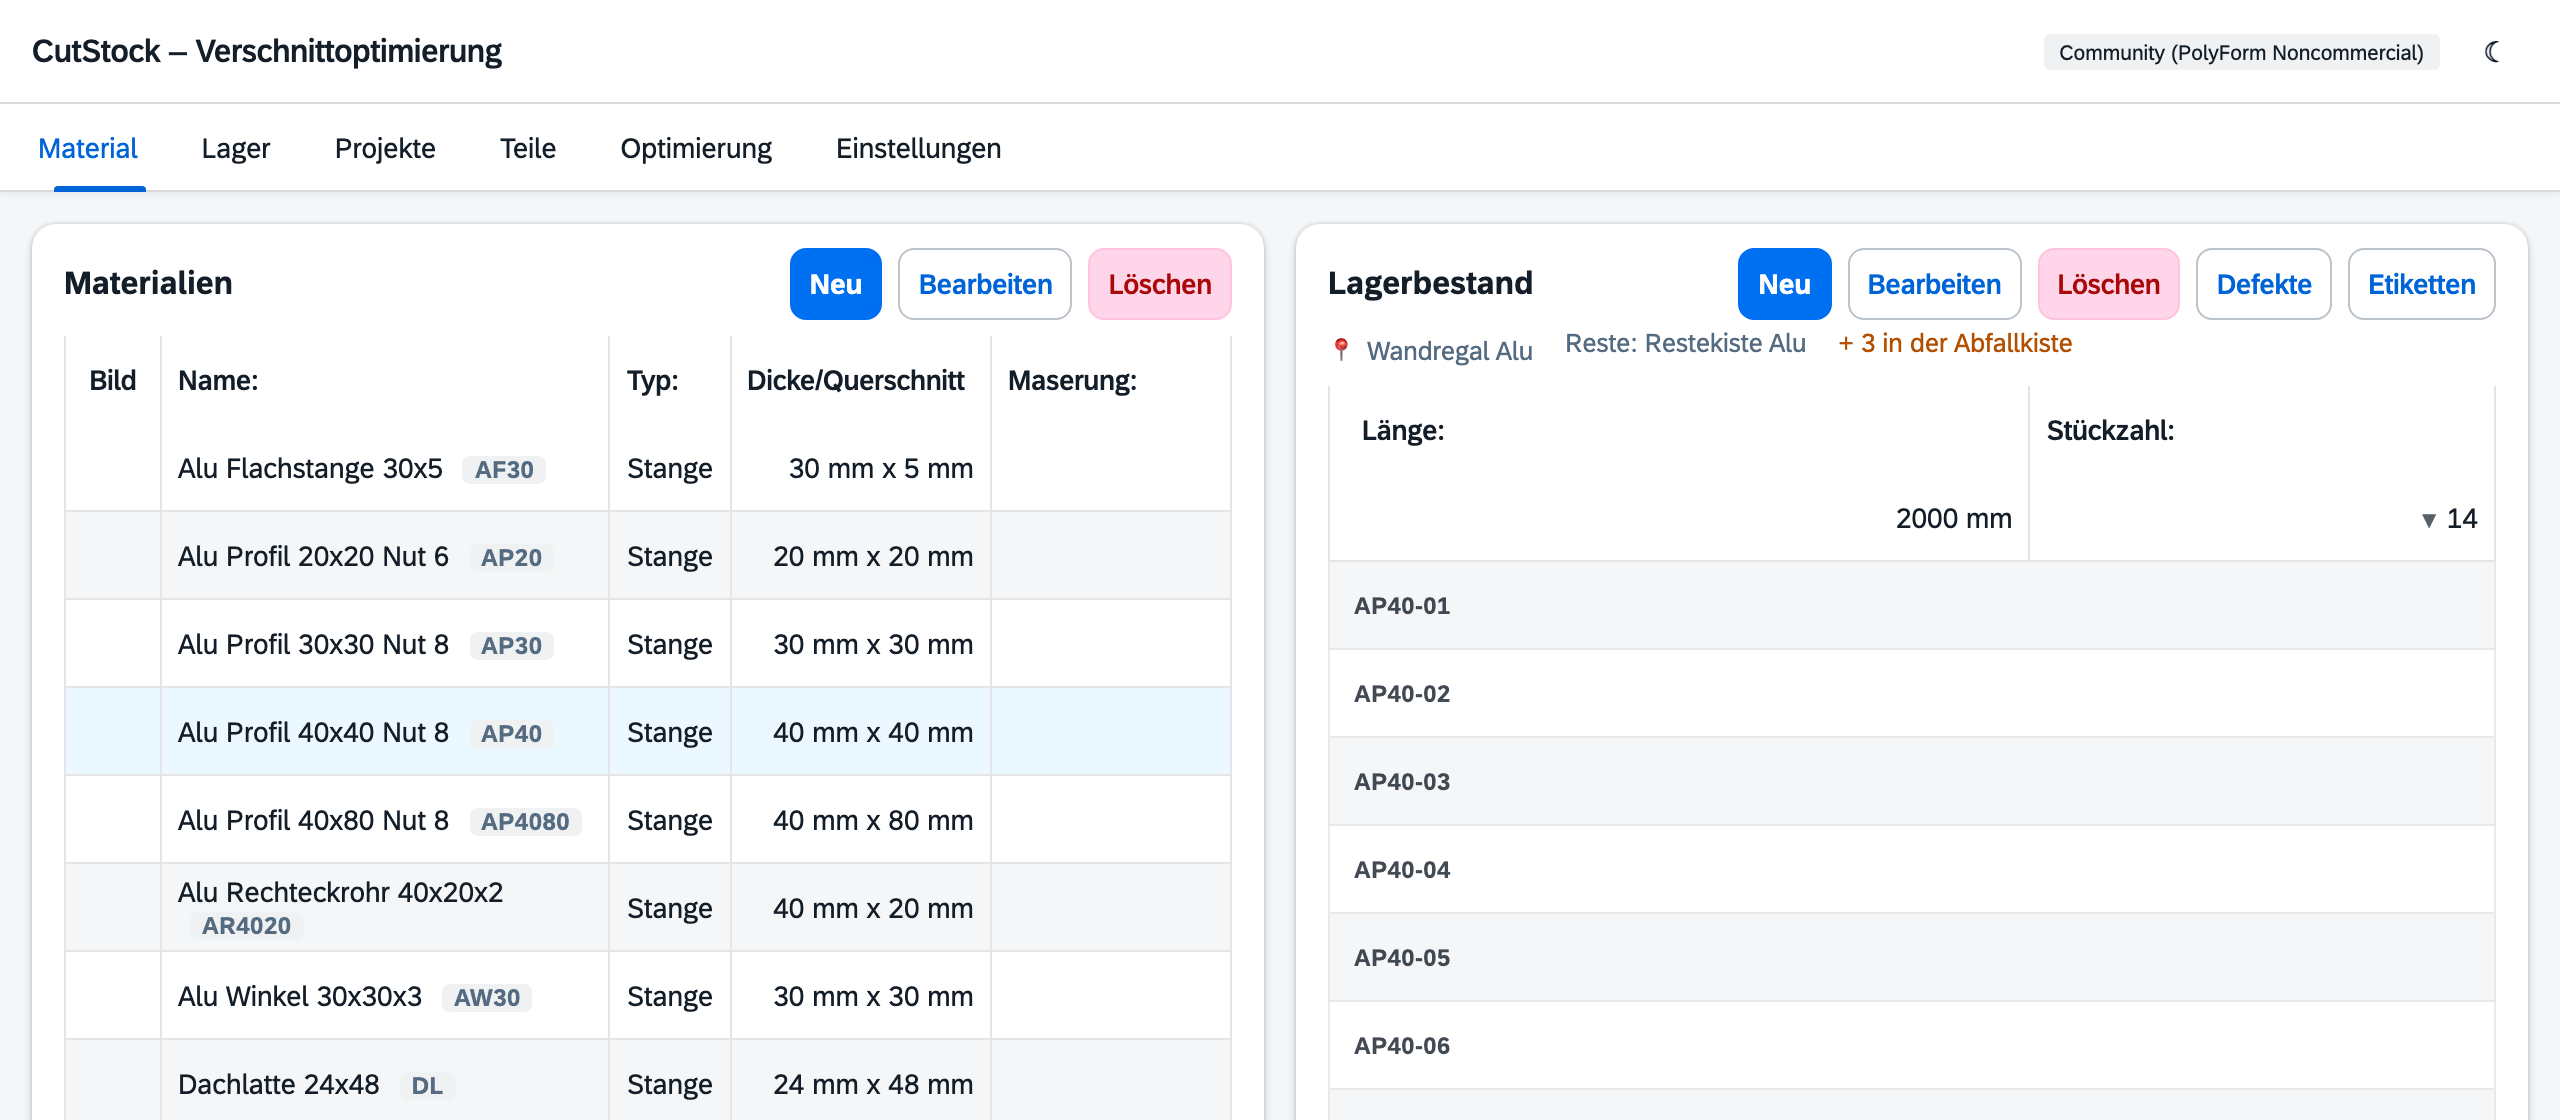
Task: Click the '+ 3 in der Abfallkiste' note
Action: [1955, 343]
